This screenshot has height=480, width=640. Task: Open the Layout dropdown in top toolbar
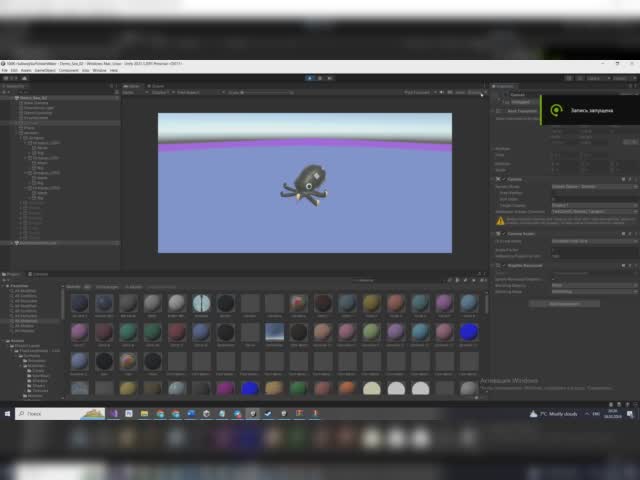point(624,78)
